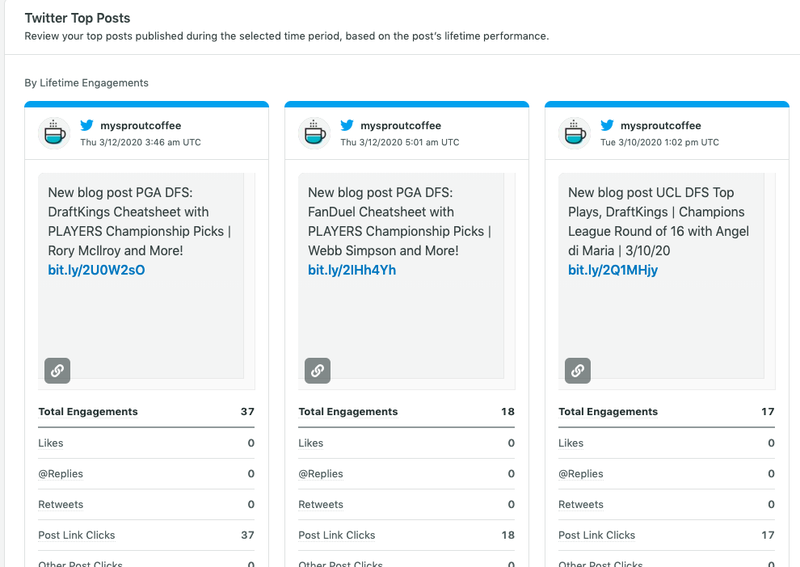The image size is (800, 567).
Task: Click Retweets label in the UCL DFS card
Action: 581,504
